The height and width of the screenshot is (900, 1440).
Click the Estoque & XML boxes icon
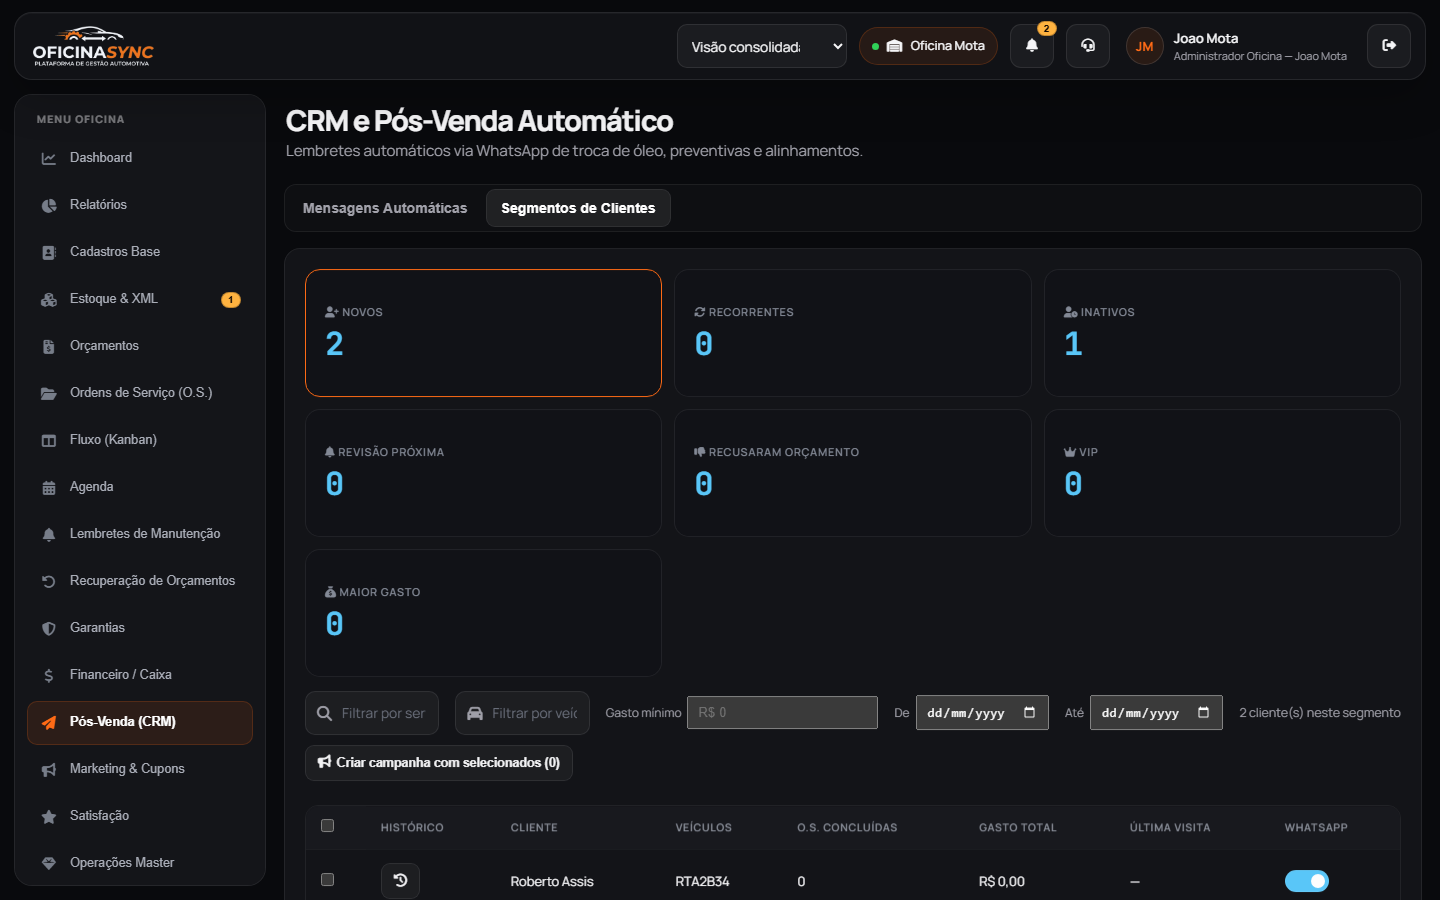(x=49, y=299)
